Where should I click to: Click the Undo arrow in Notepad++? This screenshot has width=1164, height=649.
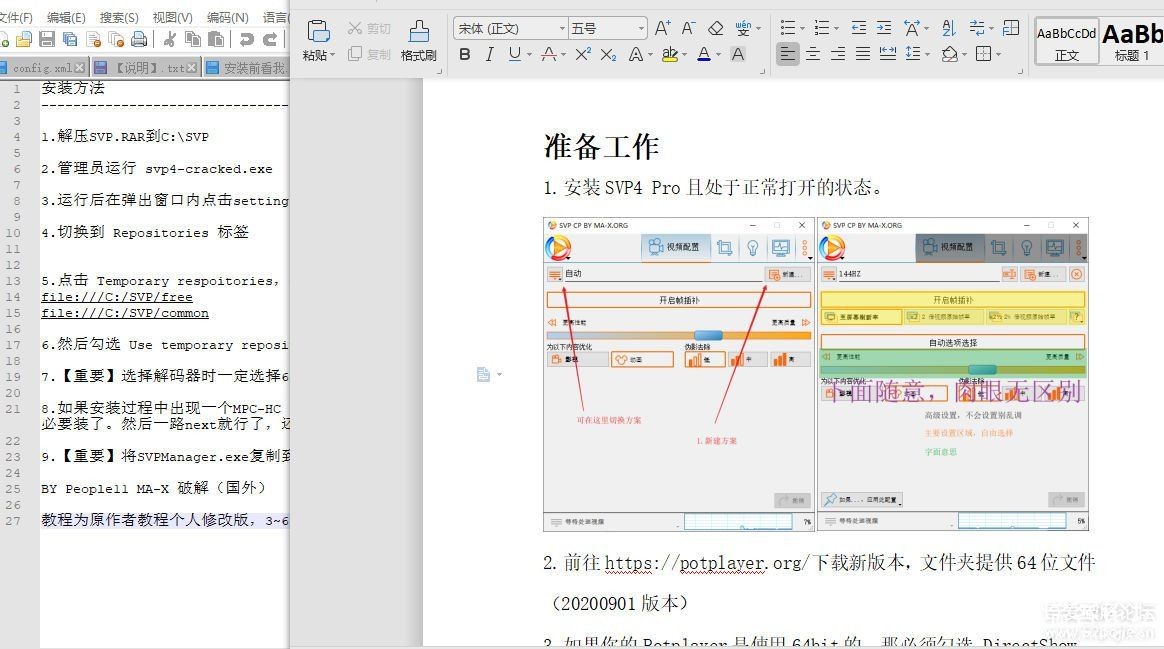[x=246, y=39]
